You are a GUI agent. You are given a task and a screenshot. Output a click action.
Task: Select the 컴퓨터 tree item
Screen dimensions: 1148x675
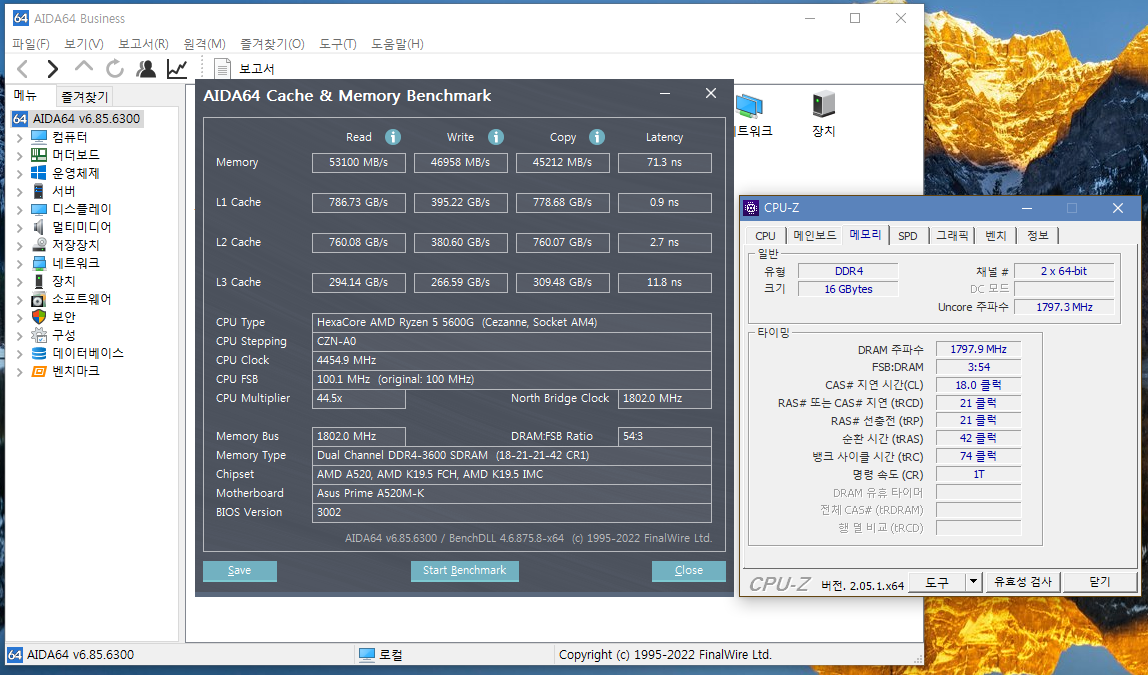[x=70, y=137]
